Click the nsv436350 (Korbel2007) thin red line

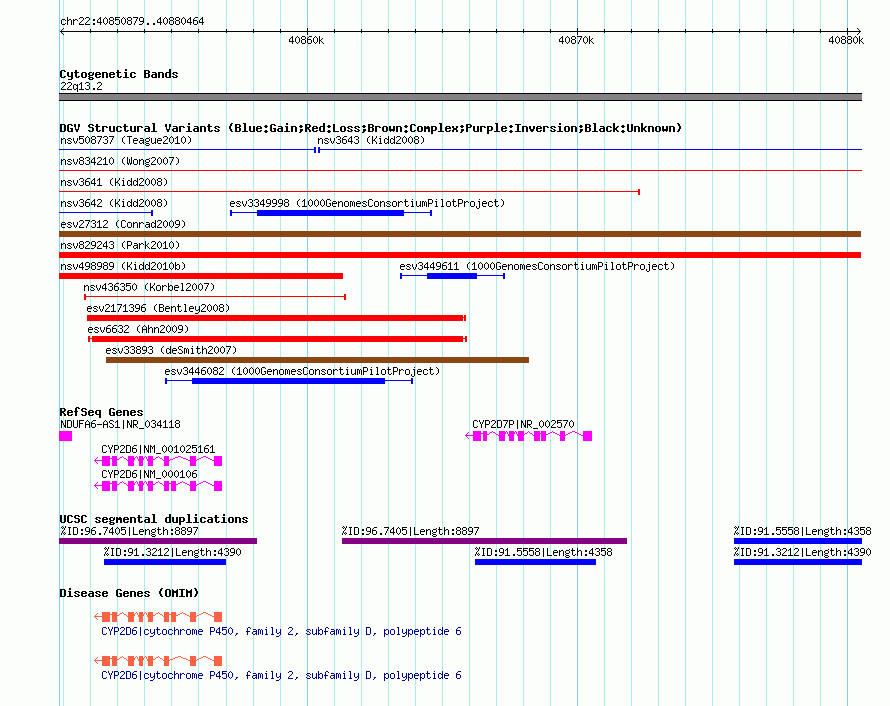[215, 297]
